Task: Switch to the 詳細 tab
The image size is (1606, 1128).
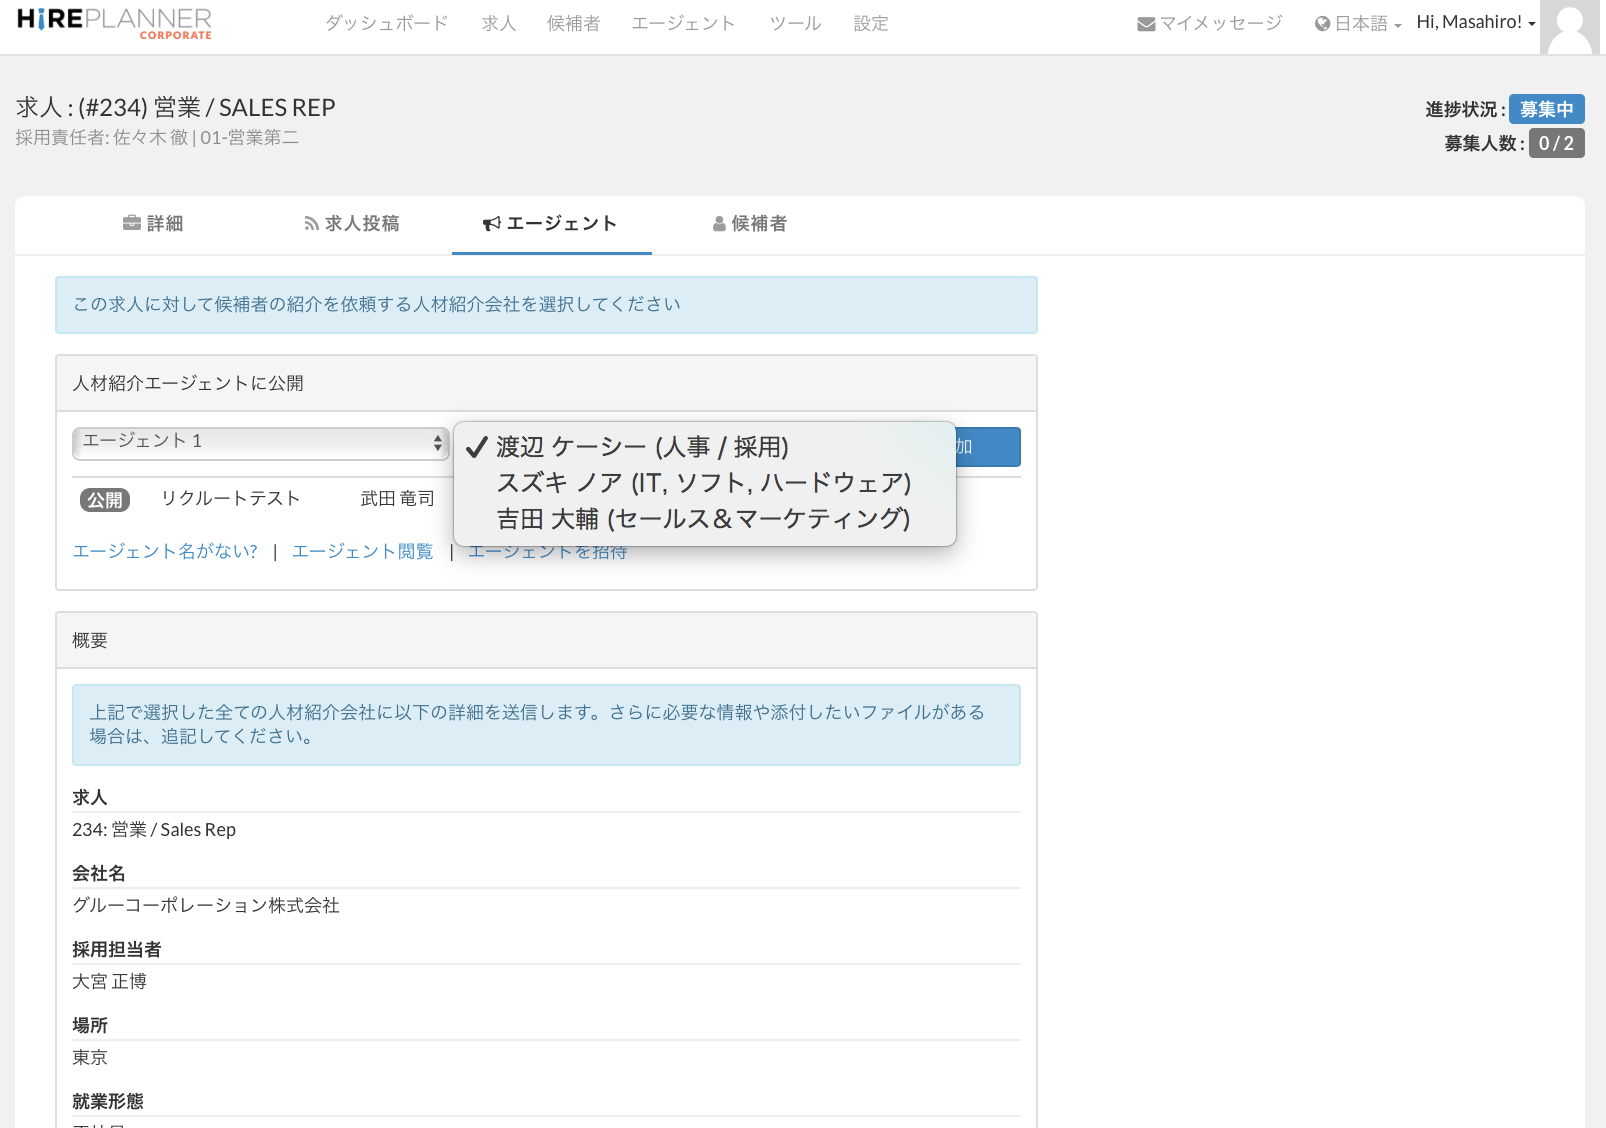Action: coord(153,224)
